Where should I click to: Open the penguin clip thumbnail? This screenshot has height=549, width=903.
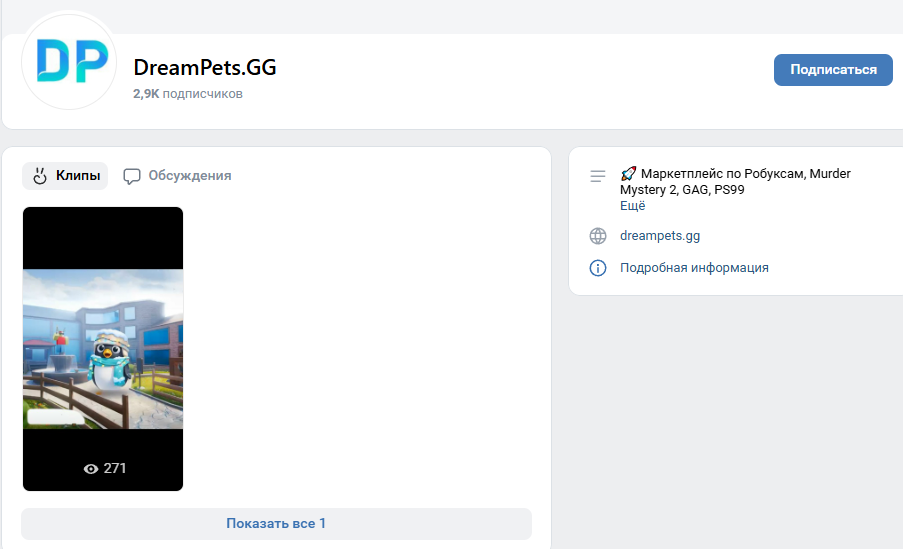103,349
